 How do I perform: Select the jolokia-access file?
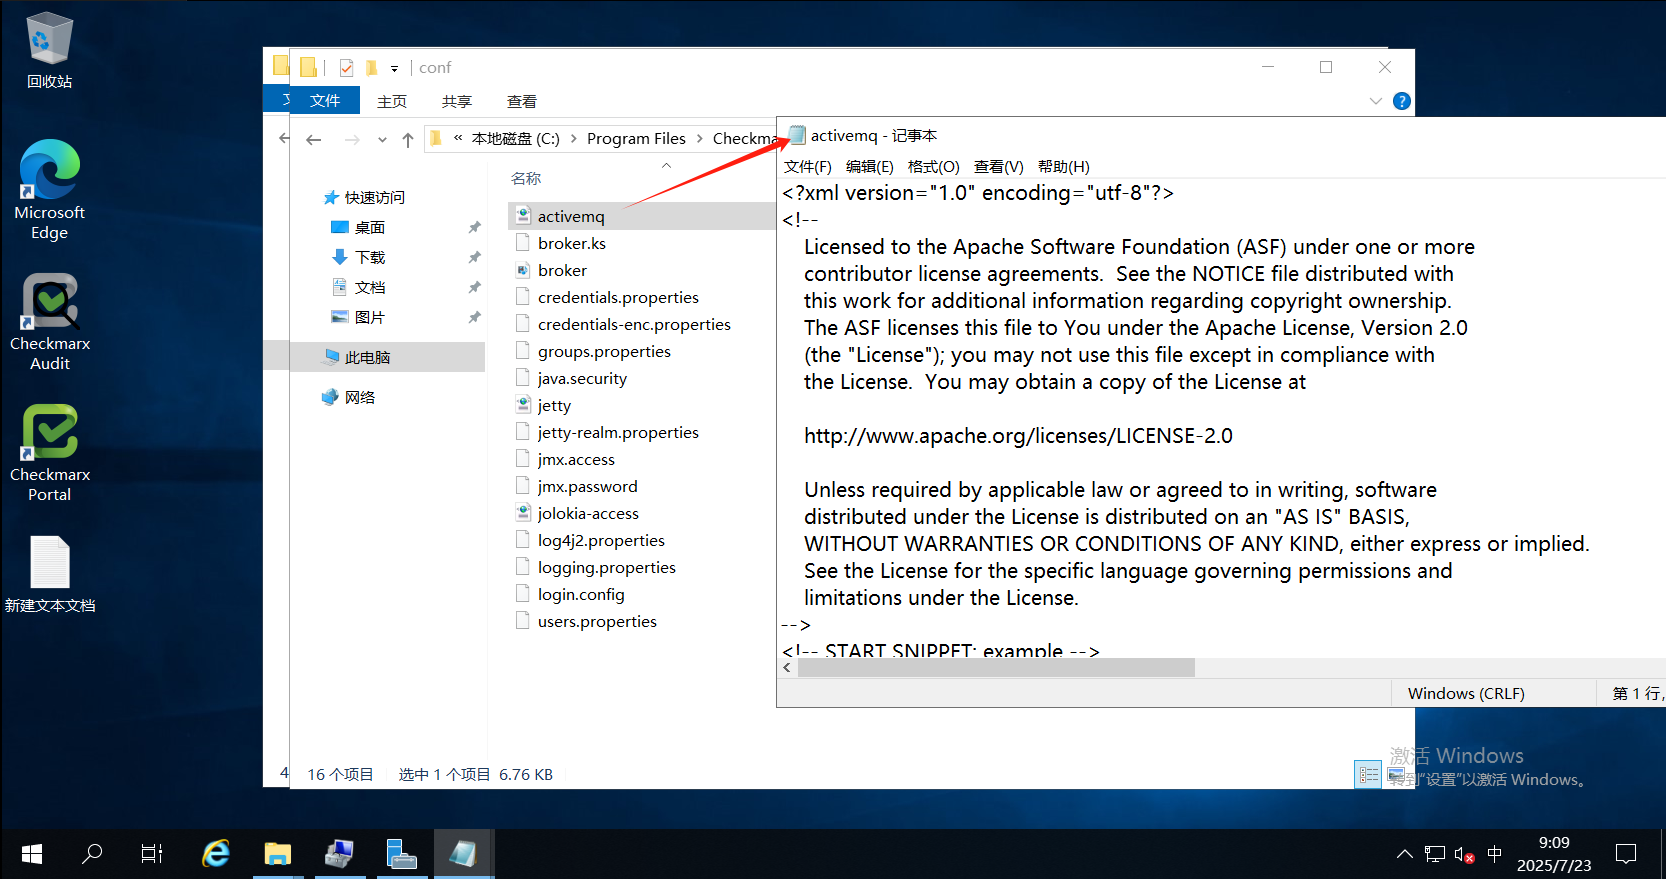pos(588,514)
